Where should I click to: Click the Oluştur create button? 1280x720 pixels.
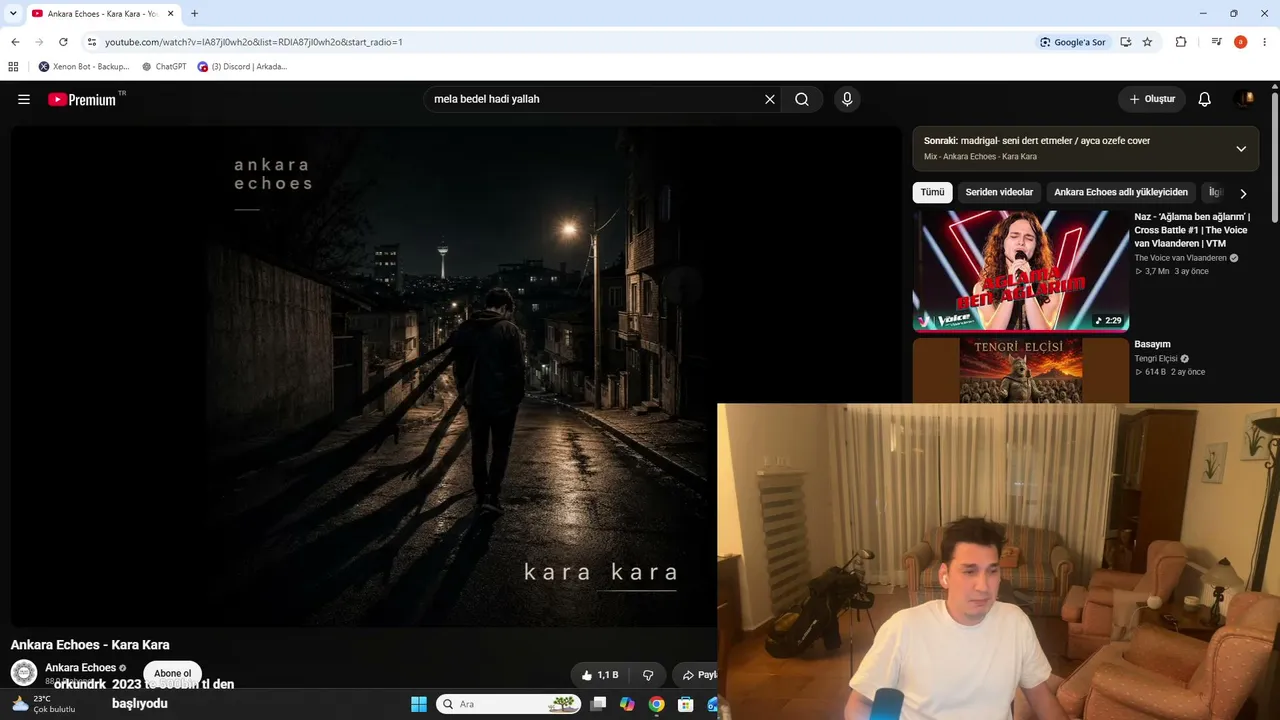(1152, 99)
